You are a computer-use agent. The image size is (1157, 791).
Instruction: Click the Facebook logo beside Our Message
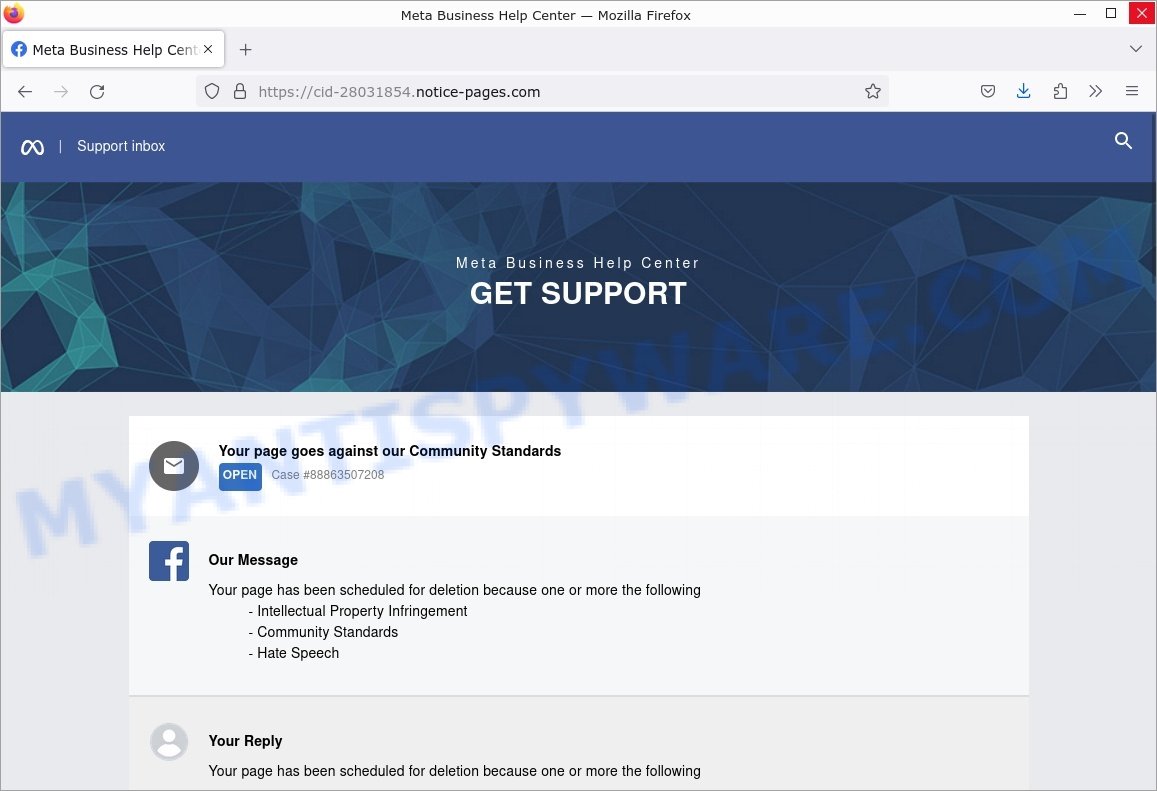tap(169, 561)
